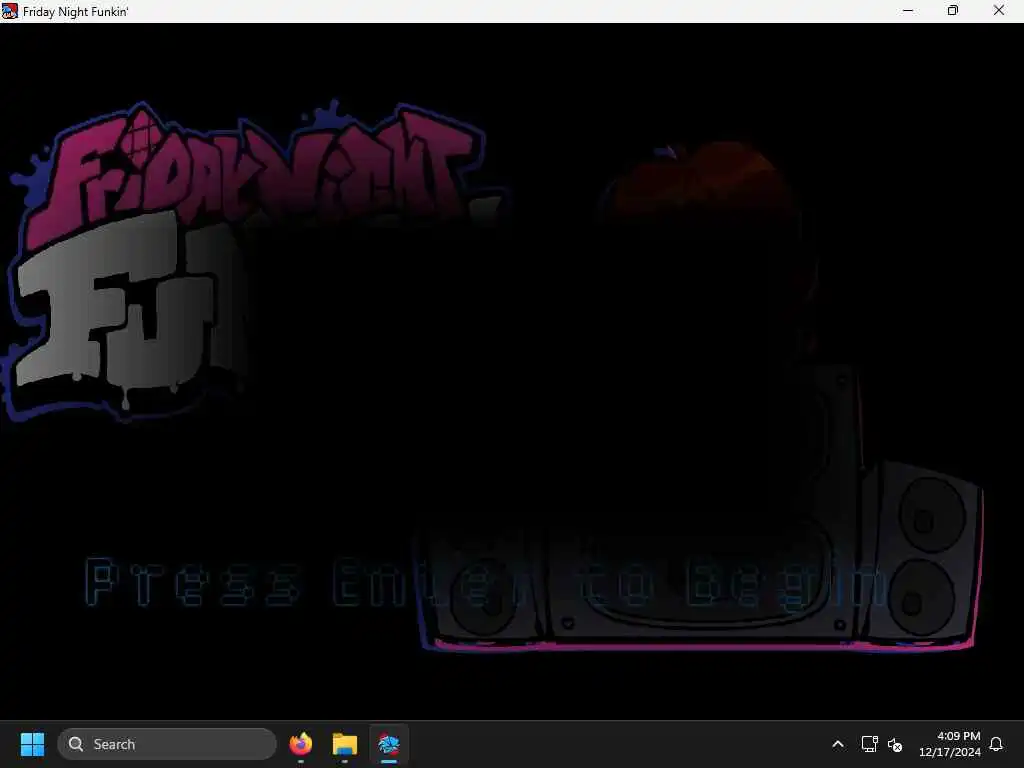The image size is (1024, 768).
Task: Select the Friday Night Funkin' taskbar icon
Action: click(x=389, y=744)
